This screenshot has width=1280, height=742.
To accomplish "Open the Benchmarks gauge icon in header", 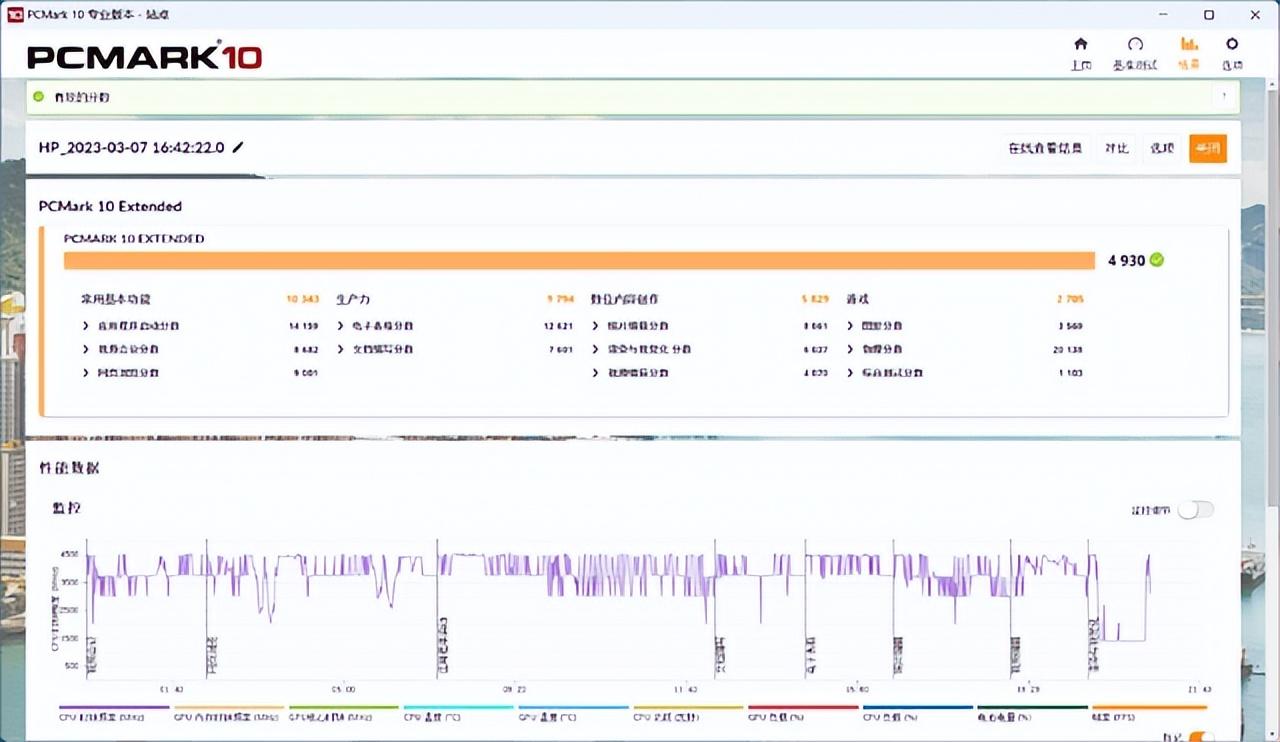I will [x=1135, y=44].
